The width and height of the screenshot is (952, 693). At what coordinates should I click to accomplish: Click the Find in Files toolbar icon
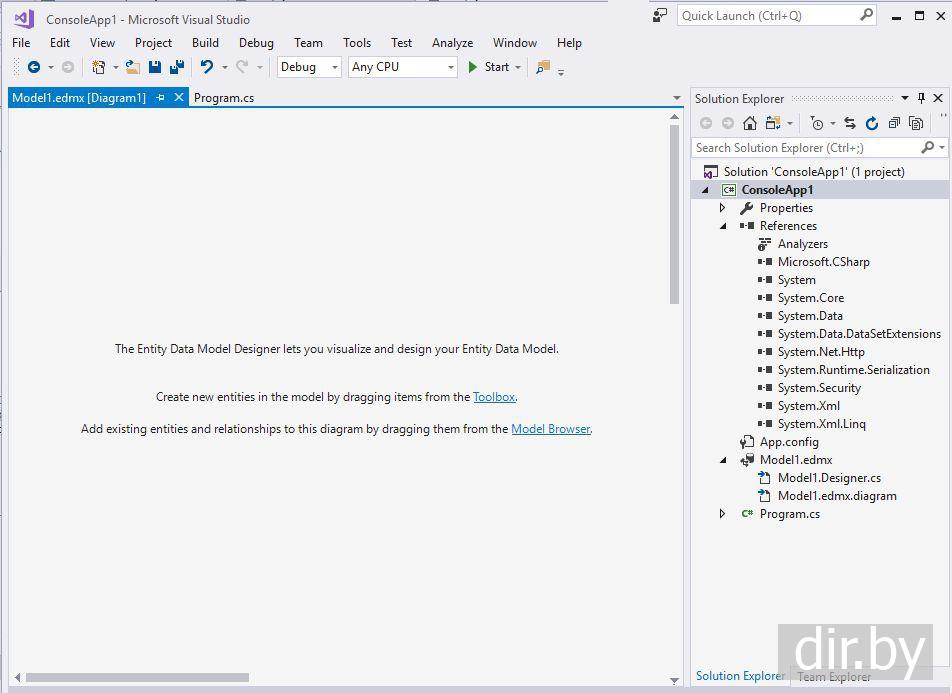pos(543,67)
